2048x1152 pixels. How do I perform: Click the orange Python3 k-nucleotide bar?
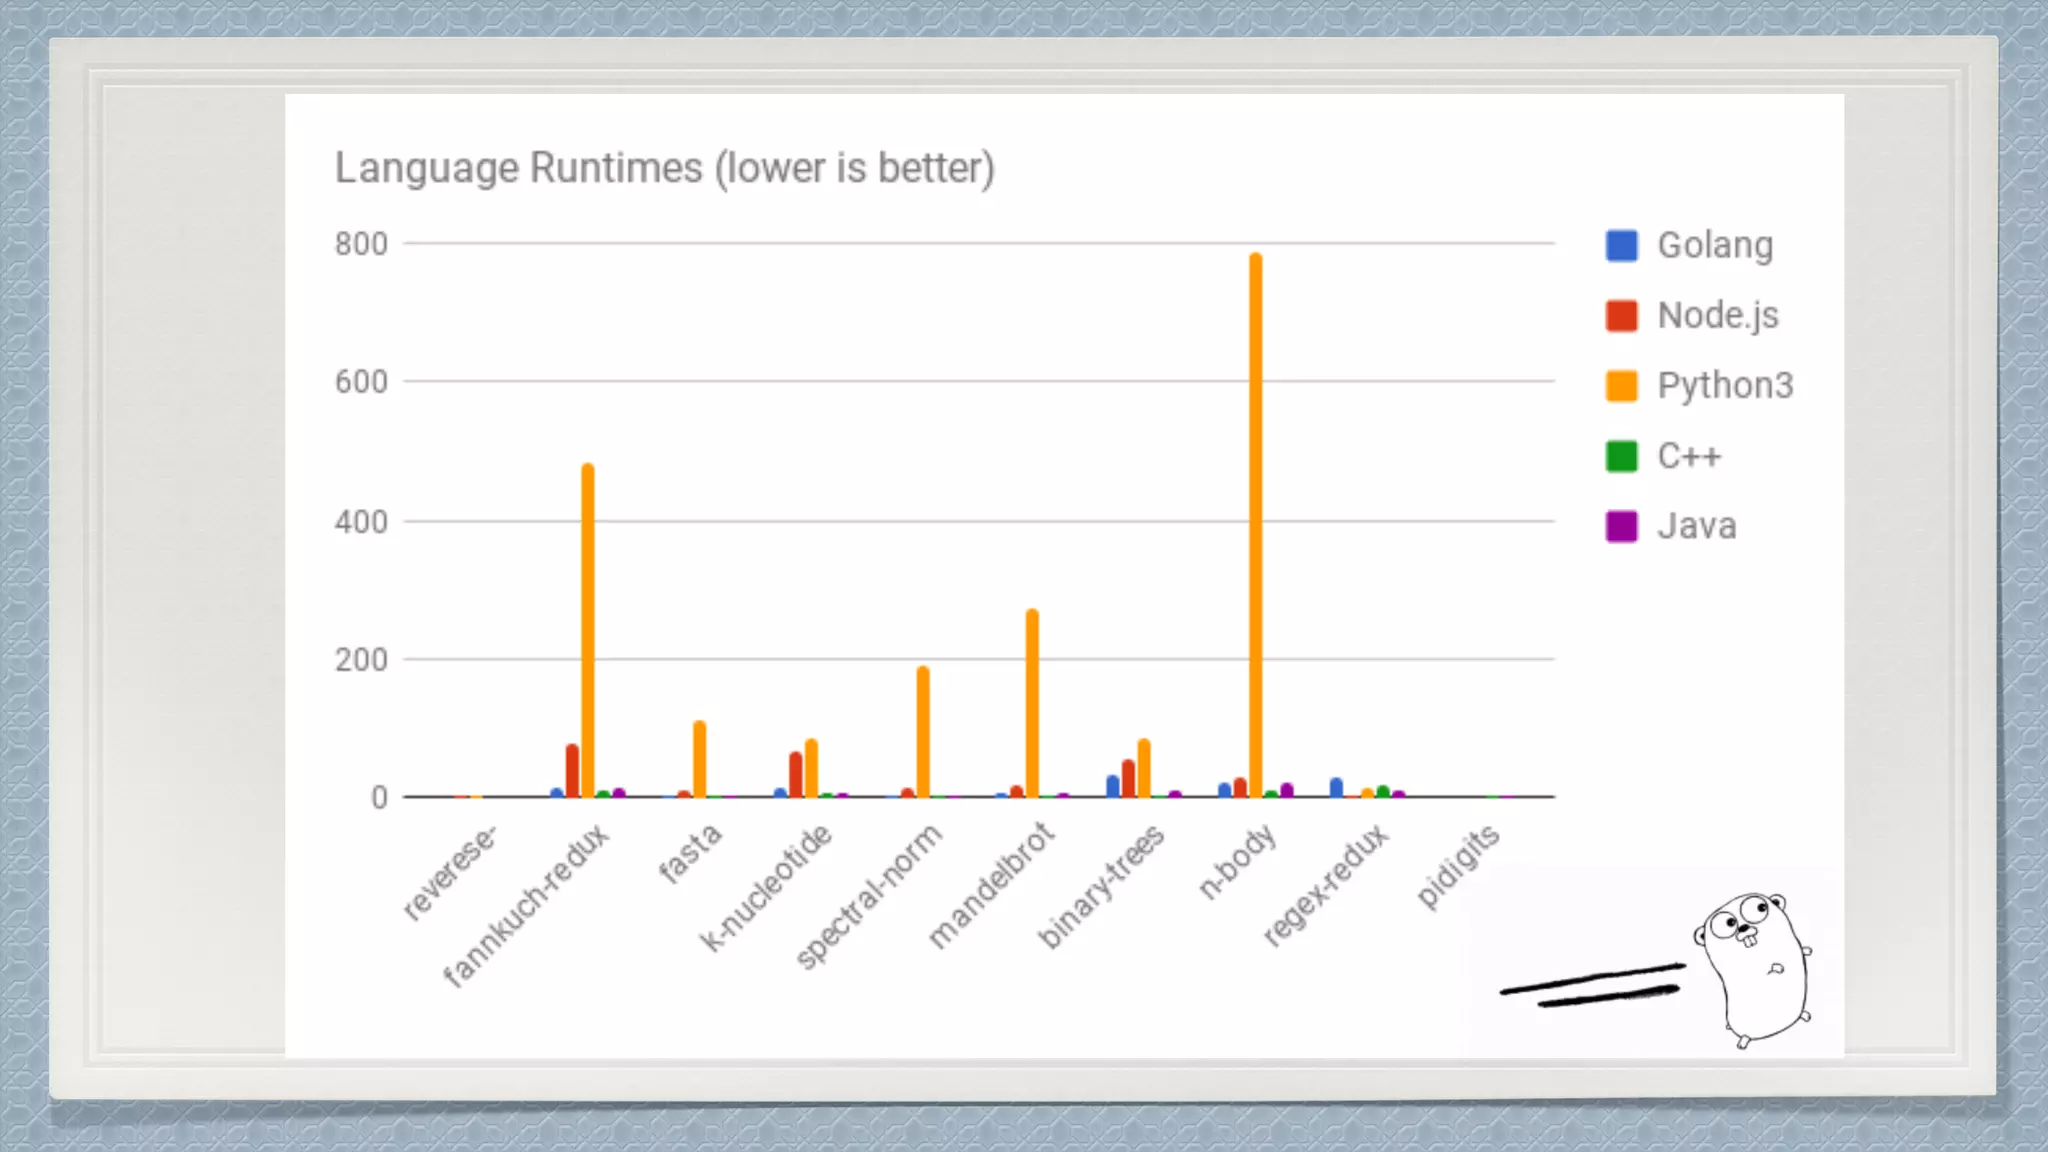click(811, 768)
